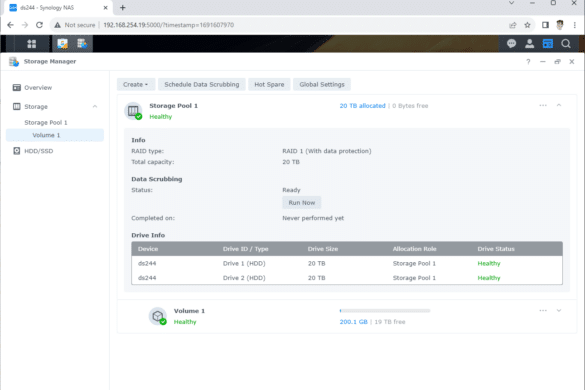Click the Volume 1 cube icon

[x=158, y=316]
